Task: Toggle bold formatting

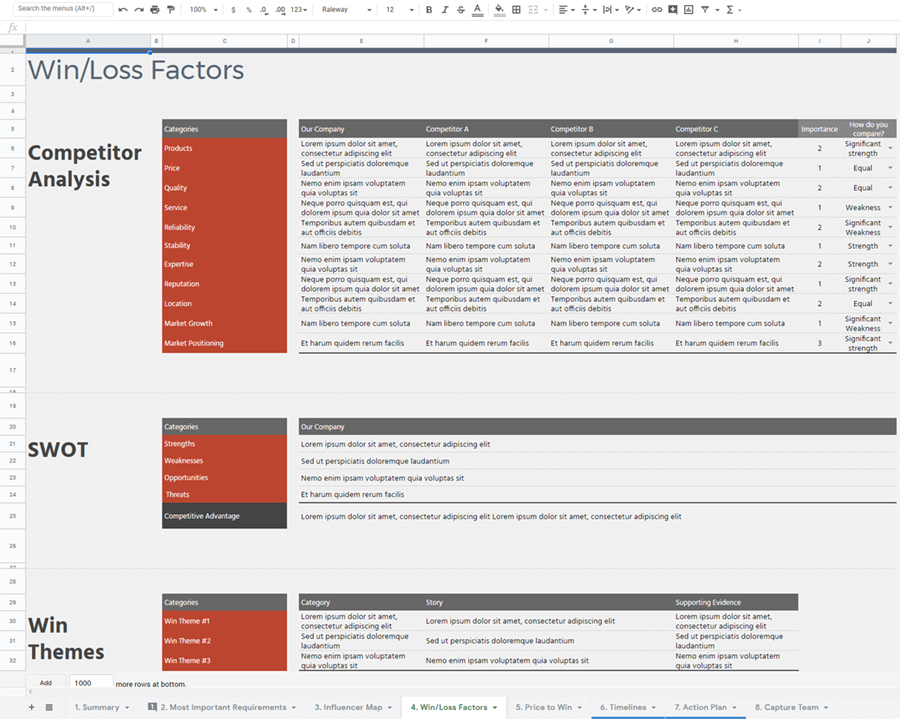Action: 429,9
